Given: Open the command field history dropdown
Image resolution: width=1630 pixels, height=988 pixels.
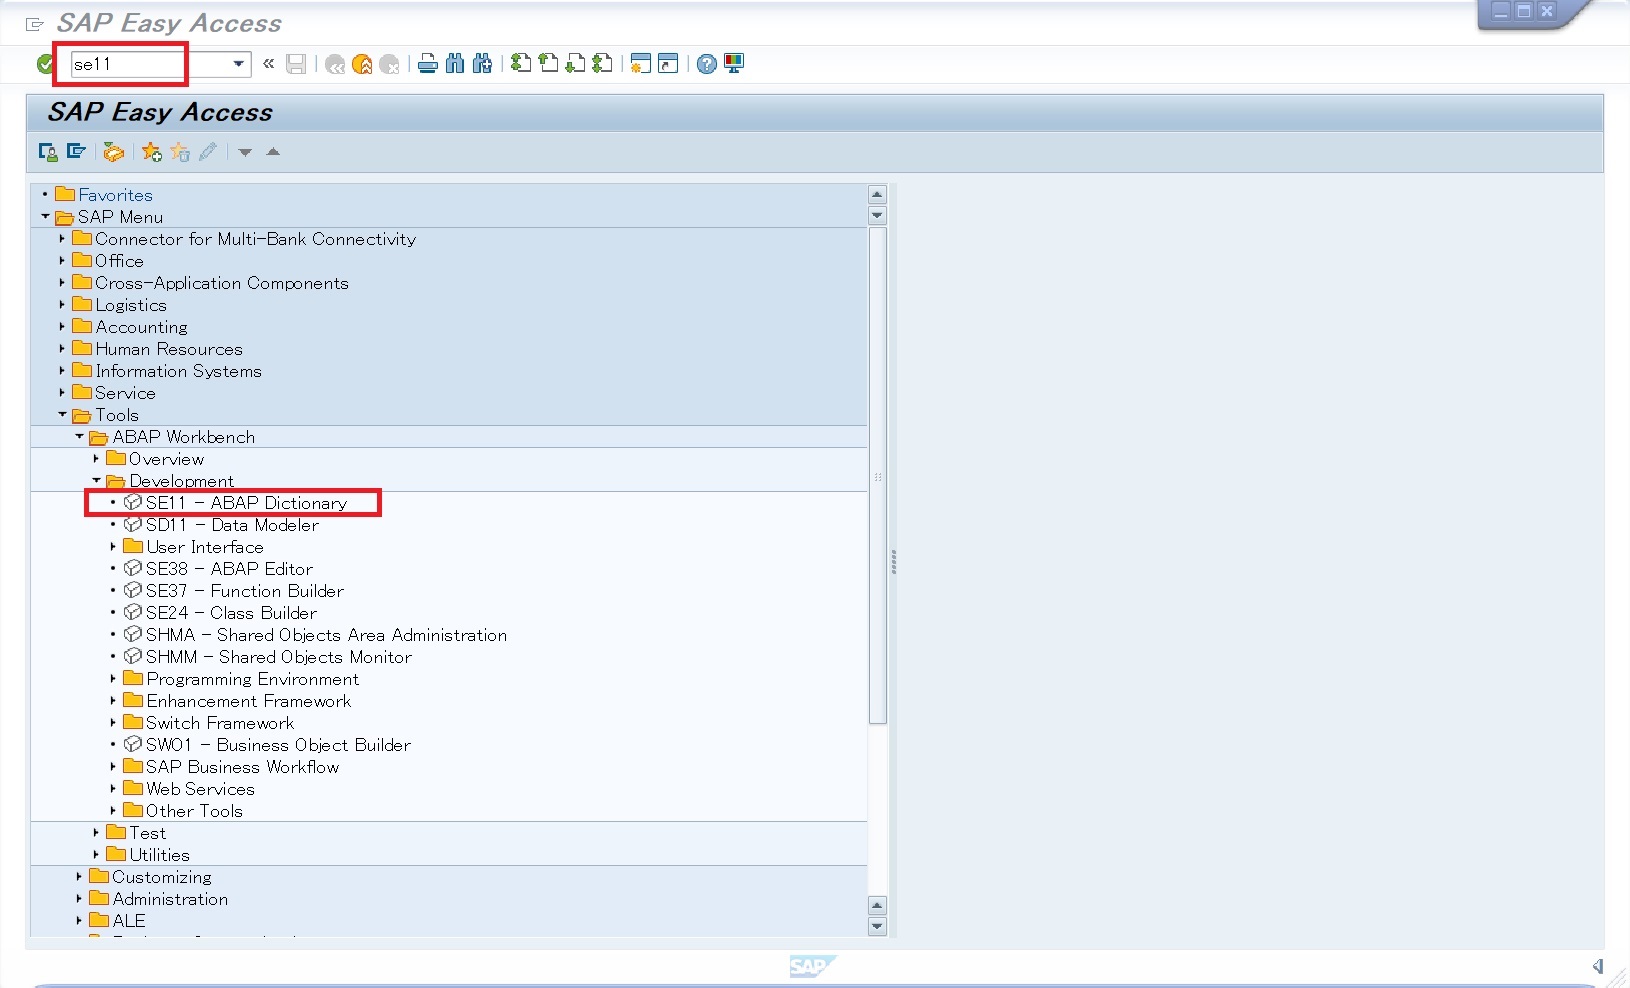Looking at the screenshot, I should pos(238,64).
